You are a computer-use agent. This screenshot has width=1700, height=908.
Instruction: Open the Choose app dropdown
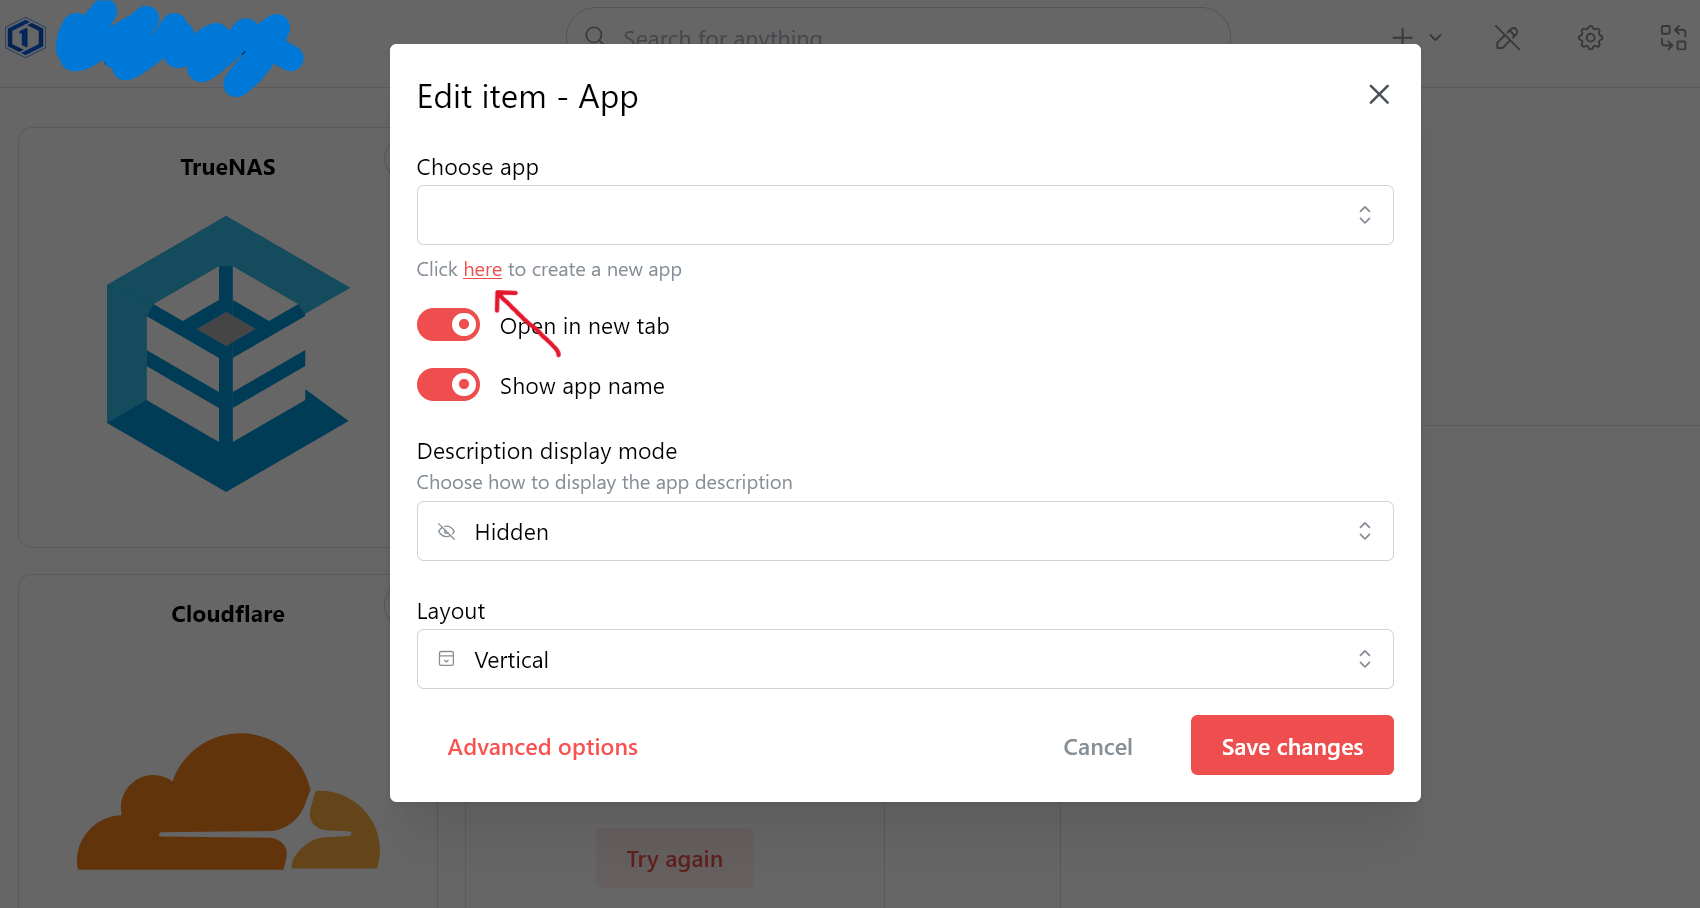905,214
